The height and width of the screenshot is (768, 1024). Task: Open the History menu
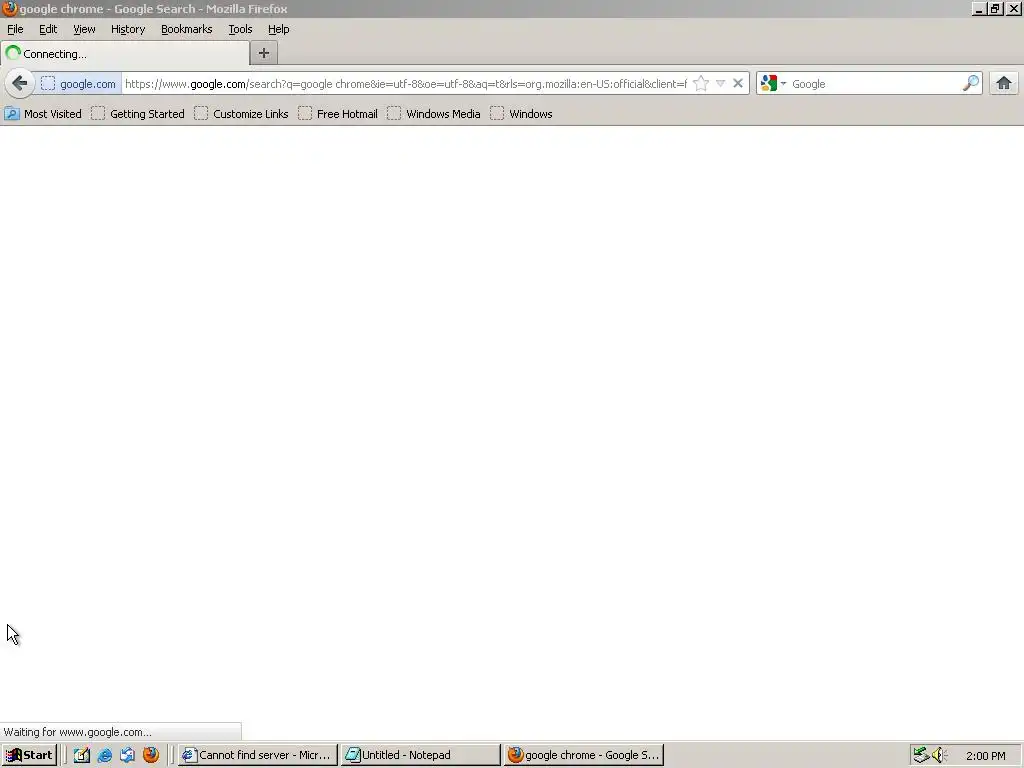(128, 29)
